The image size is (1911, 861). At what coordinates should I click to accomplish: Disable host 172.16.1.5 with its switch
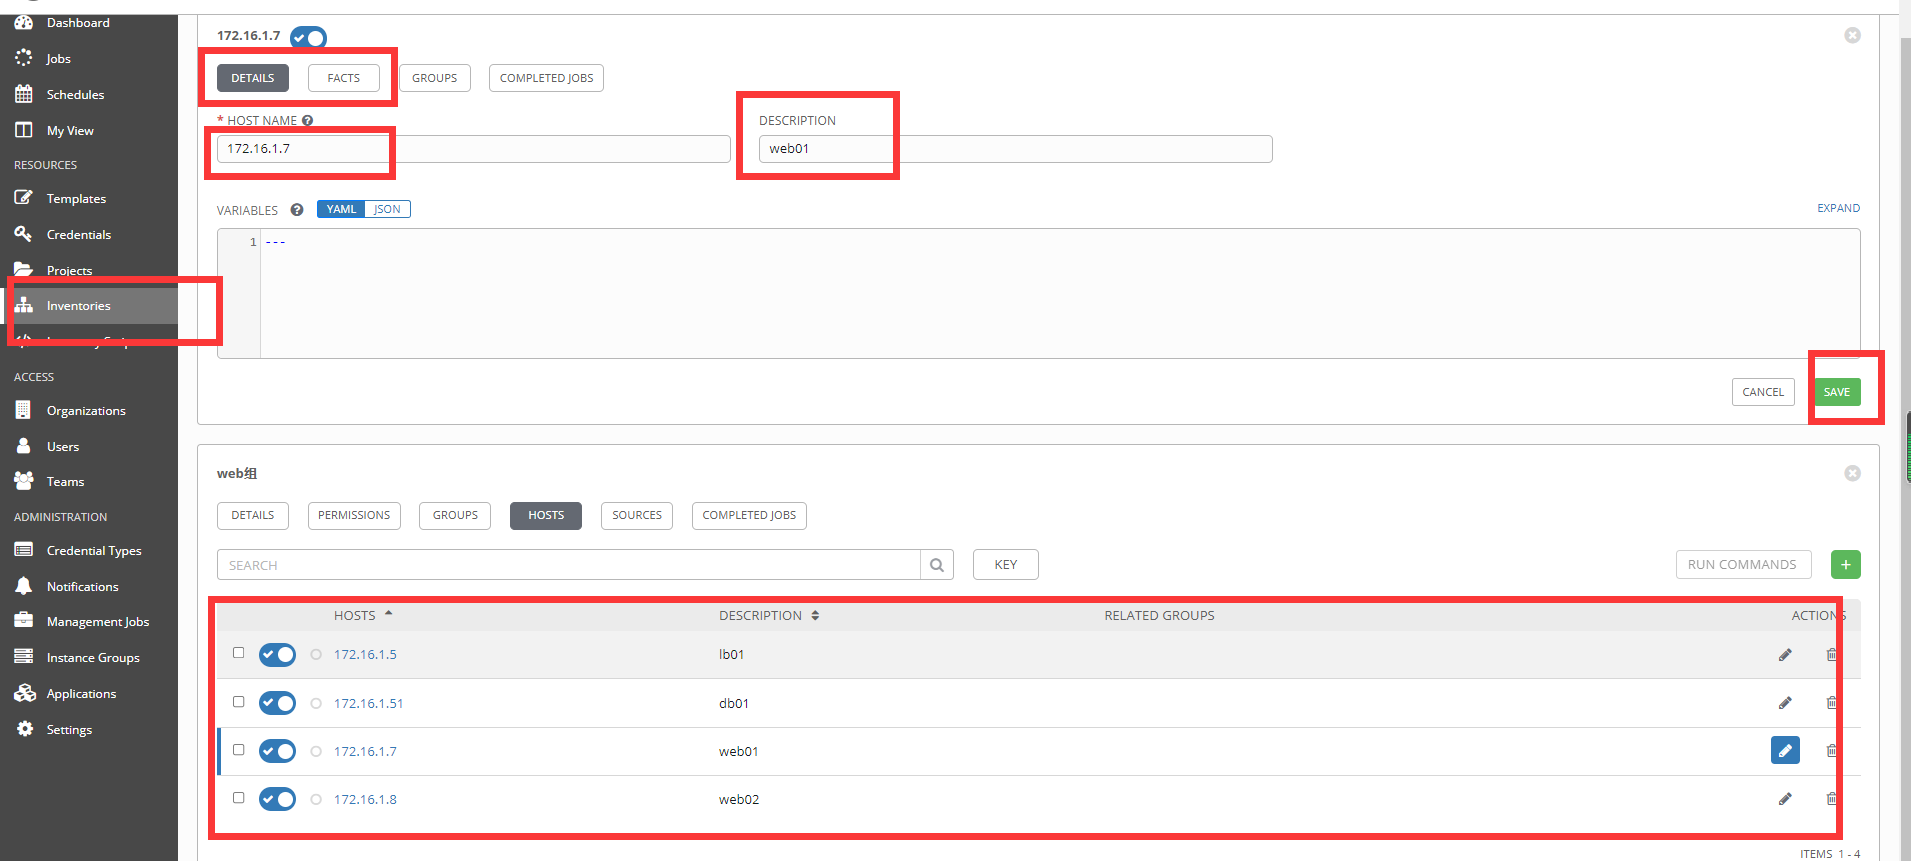point(277,655)
